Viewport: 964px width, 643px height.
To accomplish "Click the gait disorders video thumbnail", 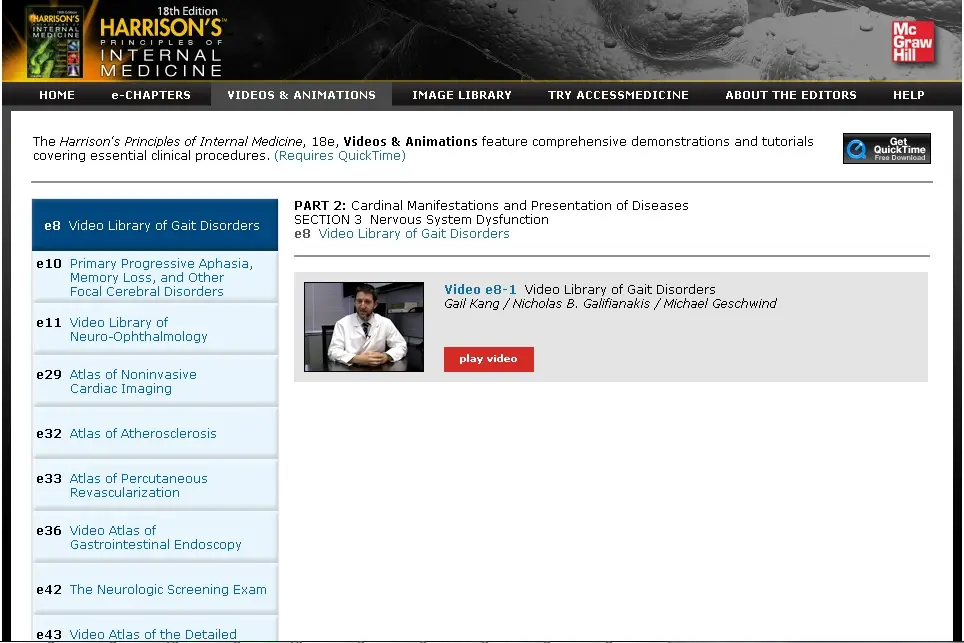I will click(364, 327).
